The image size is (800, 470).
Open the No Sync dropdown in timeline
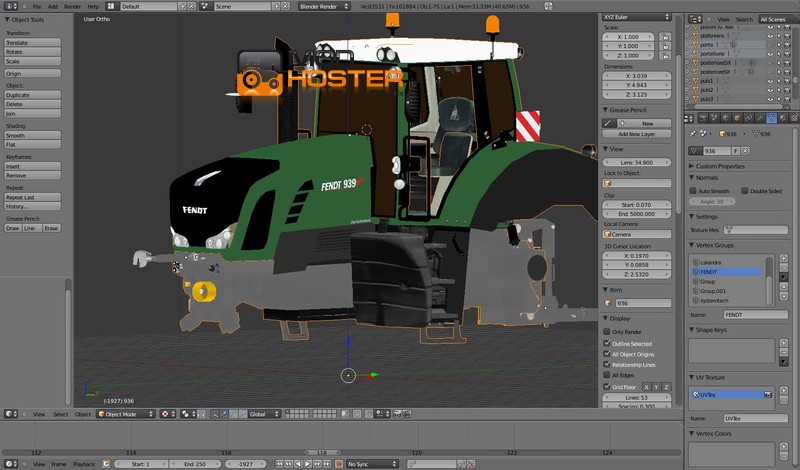tap(372, 464)
